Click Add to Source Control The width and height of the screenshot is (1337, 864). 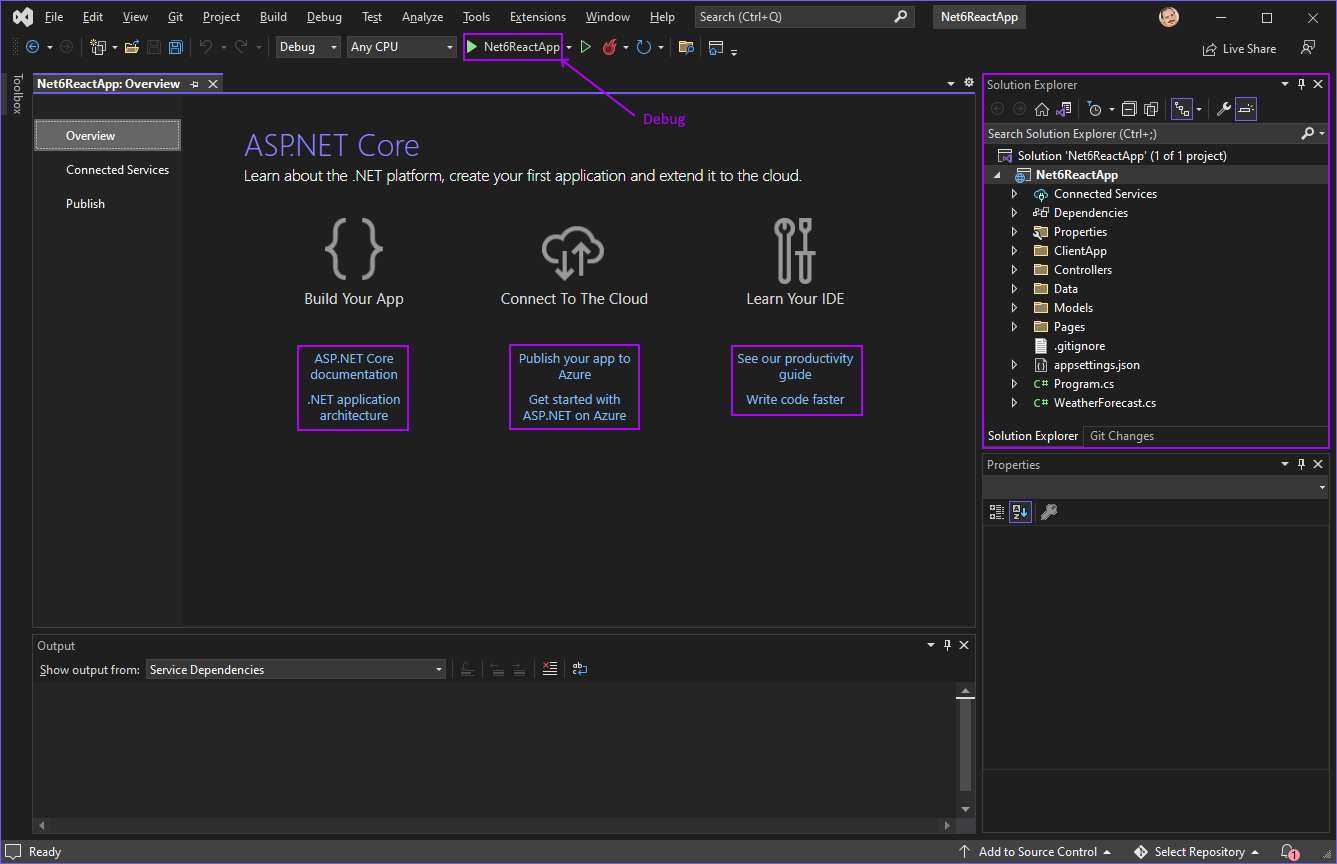(x=1036, y=852)
